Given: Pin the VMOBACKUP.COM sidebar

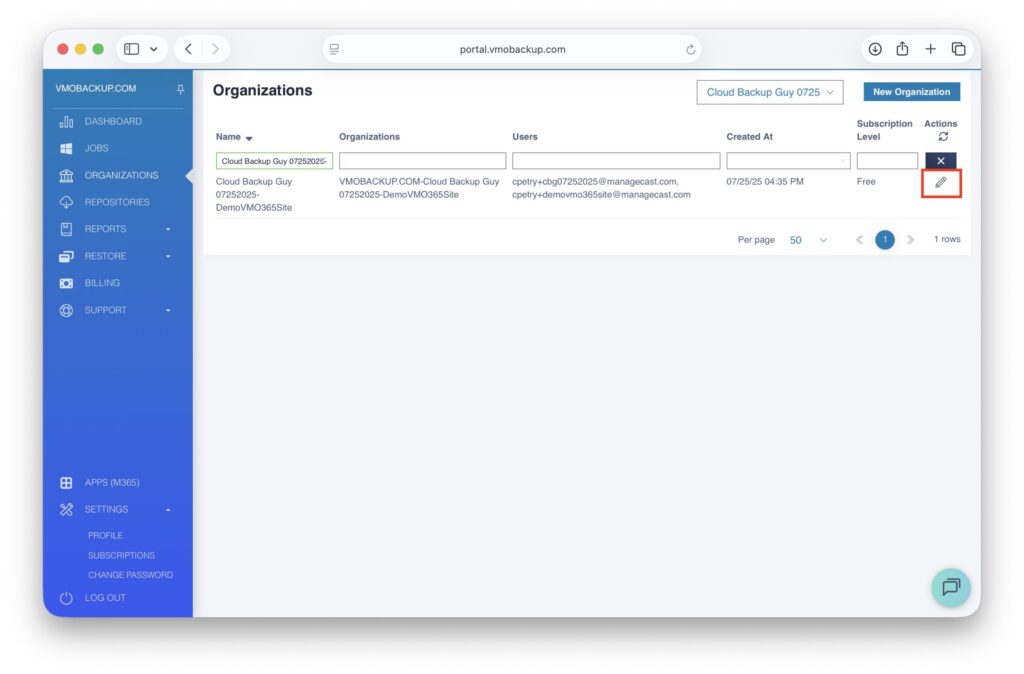Looking at the screenshot, I should point(181,89).
